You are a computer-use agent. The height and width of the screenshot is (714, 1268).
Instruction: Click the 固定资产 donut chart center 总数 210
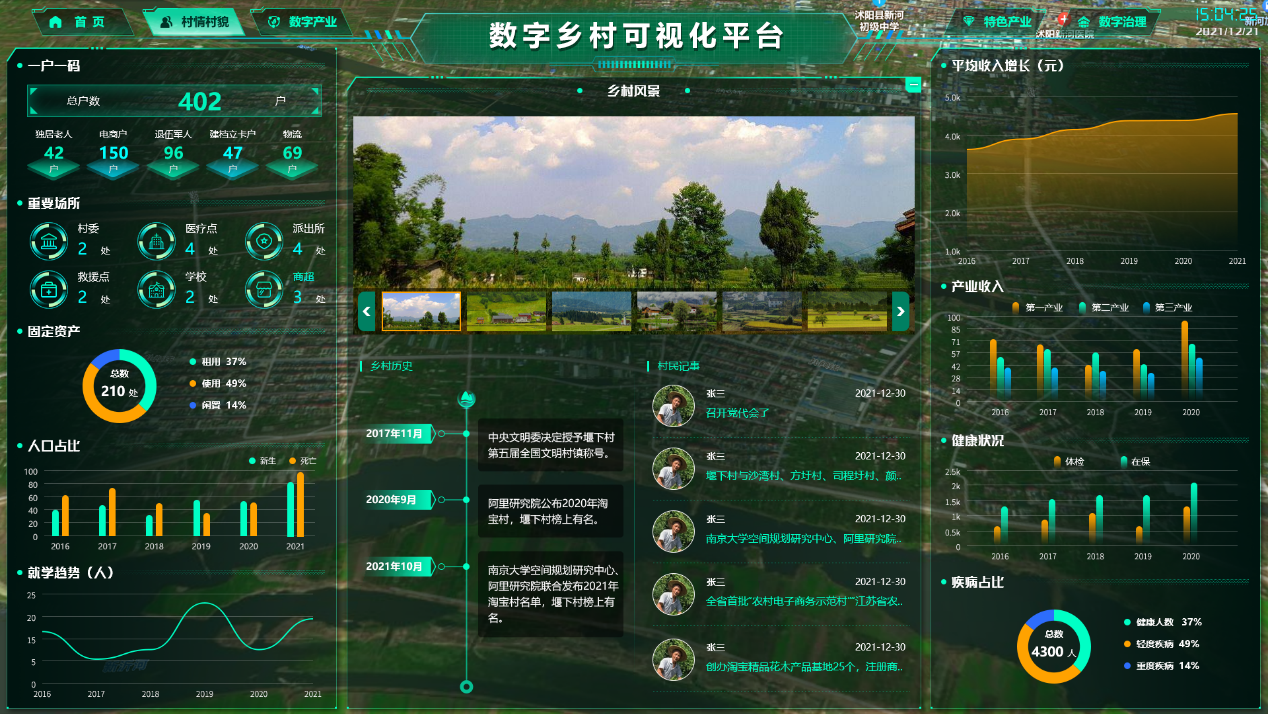coord(119,385)
